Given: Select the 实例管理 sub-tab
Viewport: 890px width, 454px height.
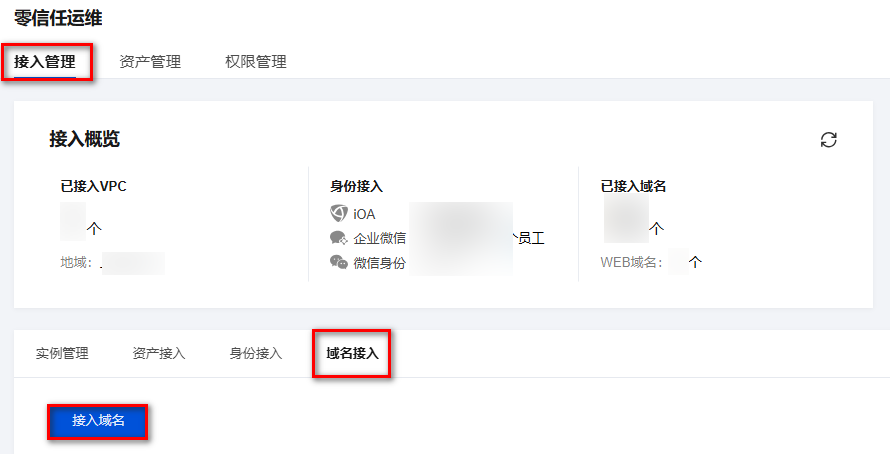Looking at the screenshot, I should [x=62, y=354].
